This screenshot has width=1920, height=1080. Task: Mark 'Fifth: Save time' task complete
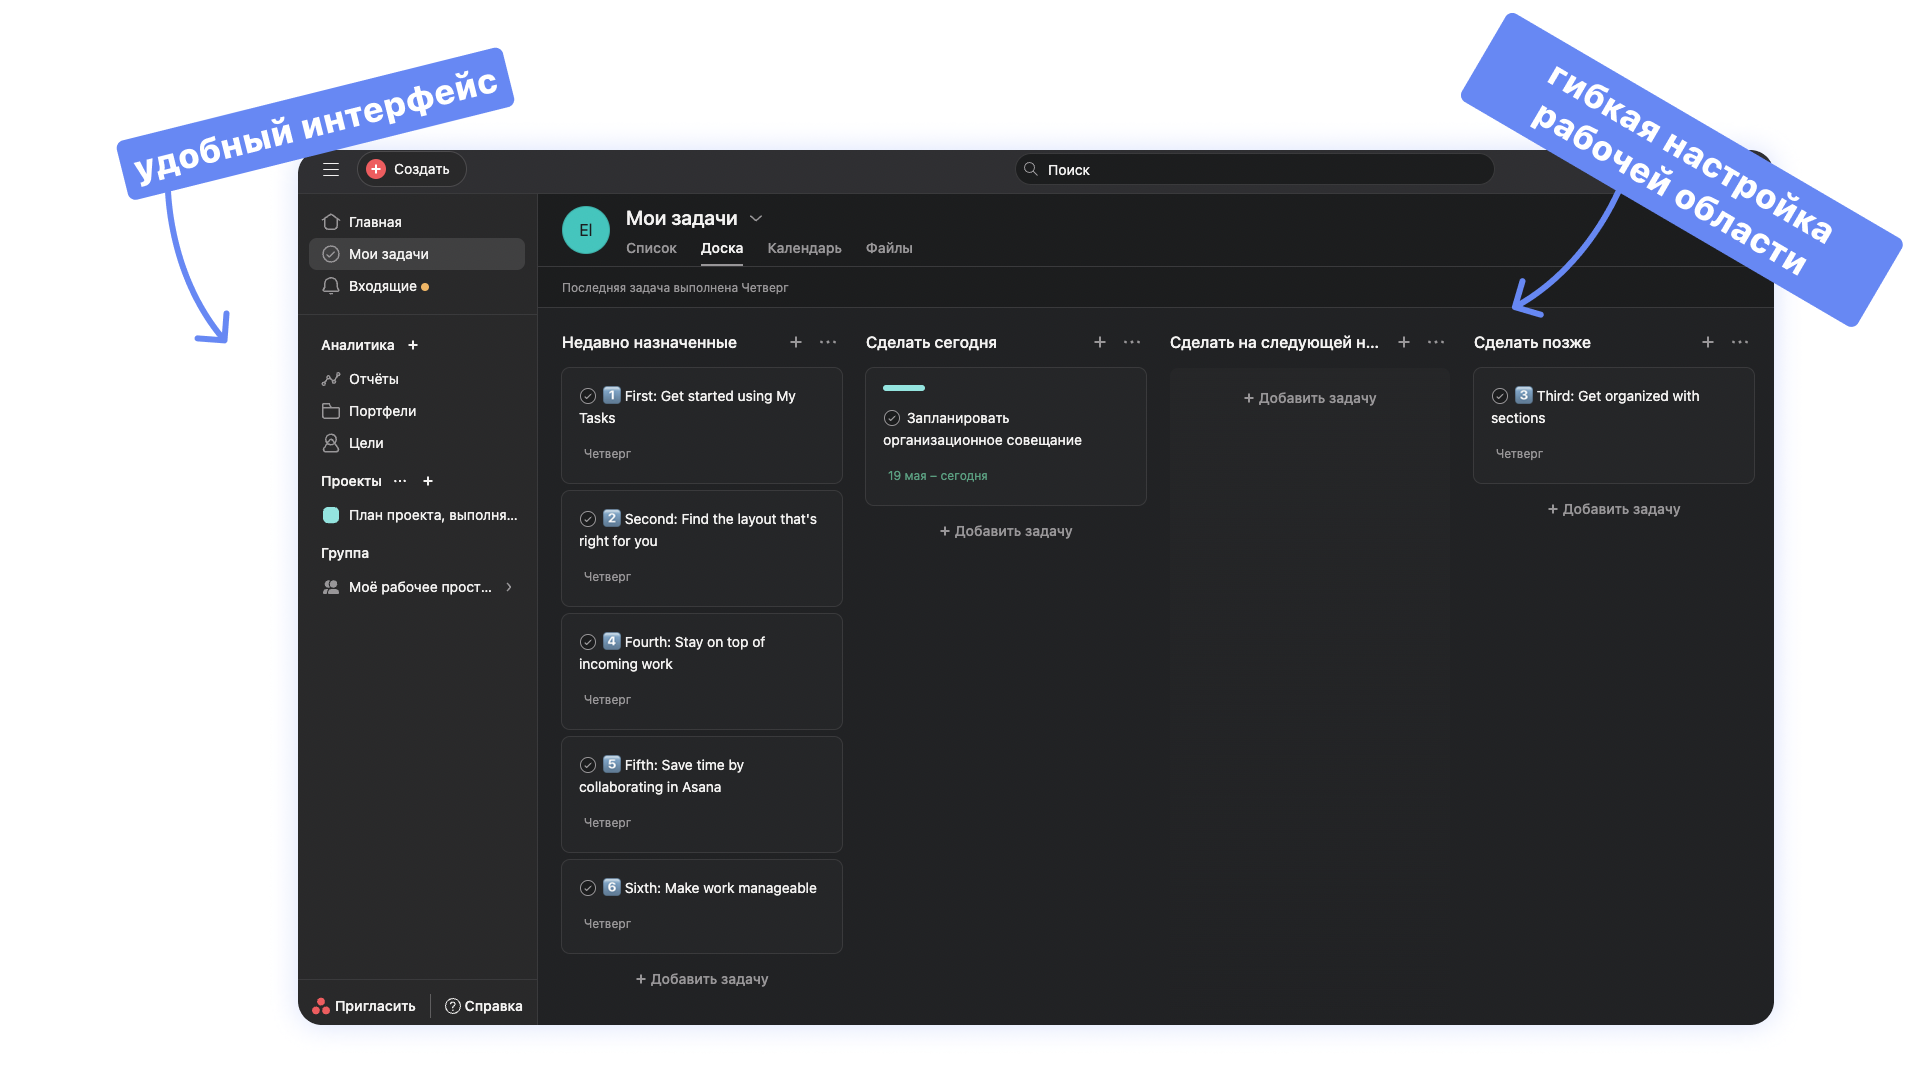(x=588, y=765)
